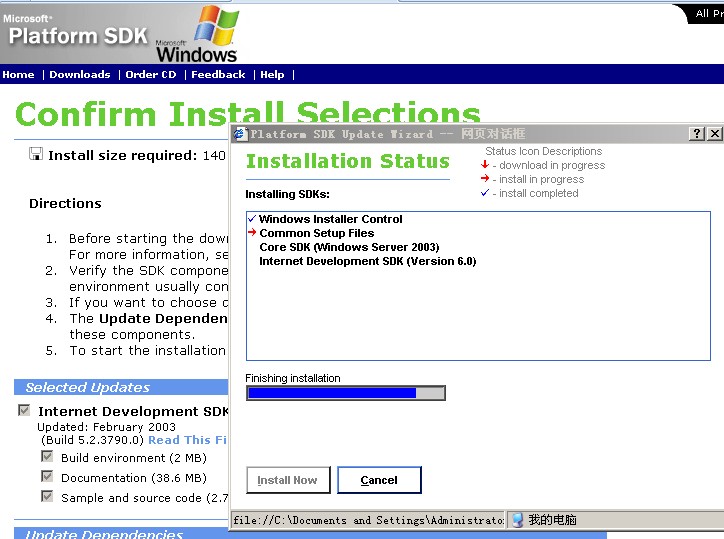Toggle the Sample and source code checkbox
Viewport: 724px width, 539px height.
tap(47, 496)
